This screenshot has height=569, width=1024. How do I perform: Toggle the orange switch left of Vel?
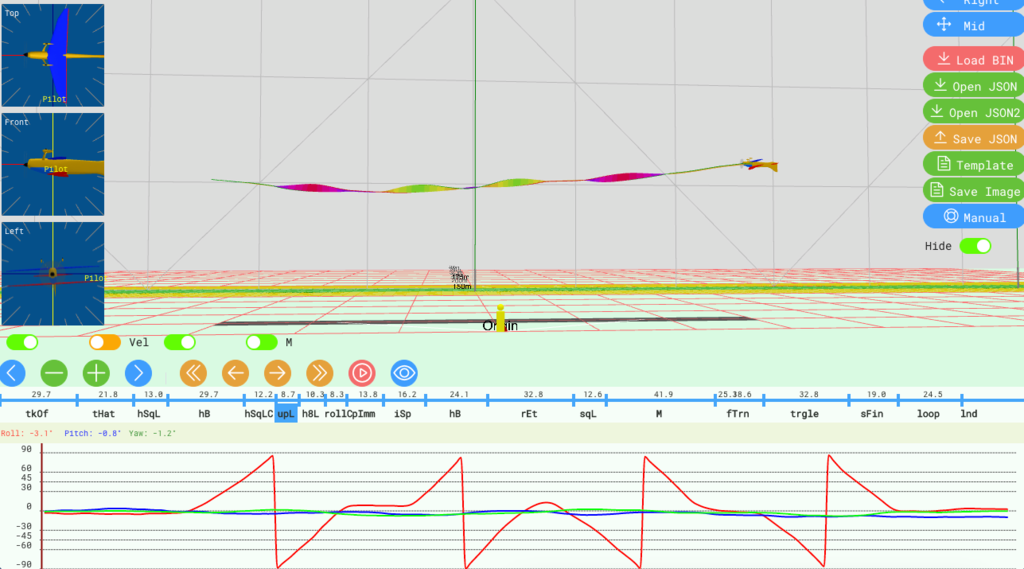click(x=104, y=342)
